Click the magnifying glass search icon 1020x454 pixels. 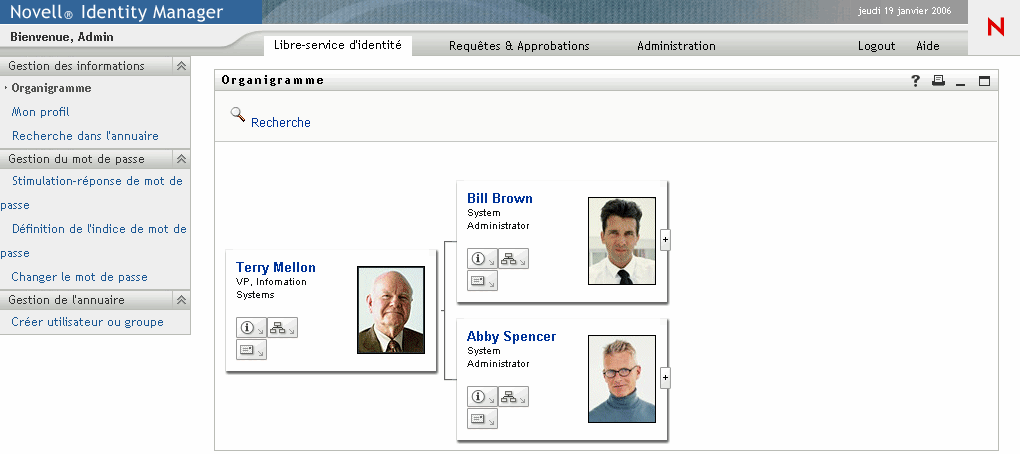pos(238,115)
